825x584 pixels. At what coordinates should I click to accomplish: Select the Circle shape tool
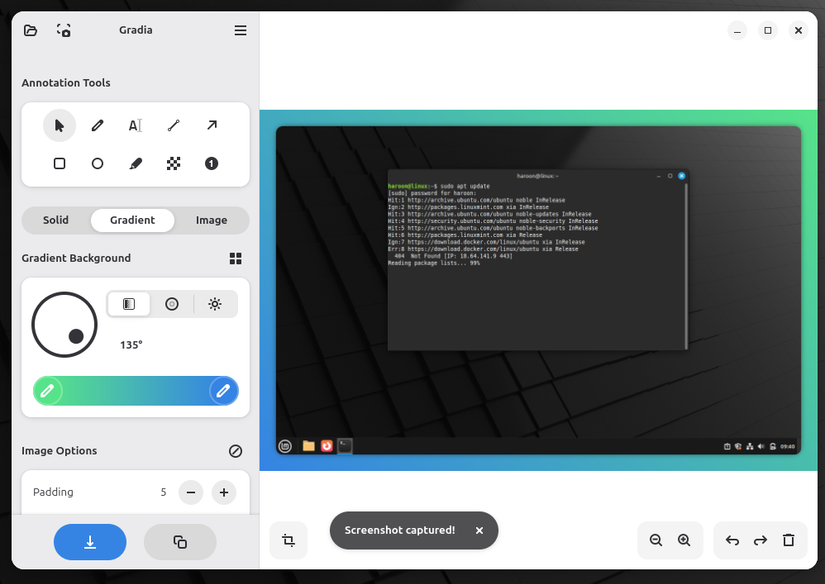coord(97,163)
